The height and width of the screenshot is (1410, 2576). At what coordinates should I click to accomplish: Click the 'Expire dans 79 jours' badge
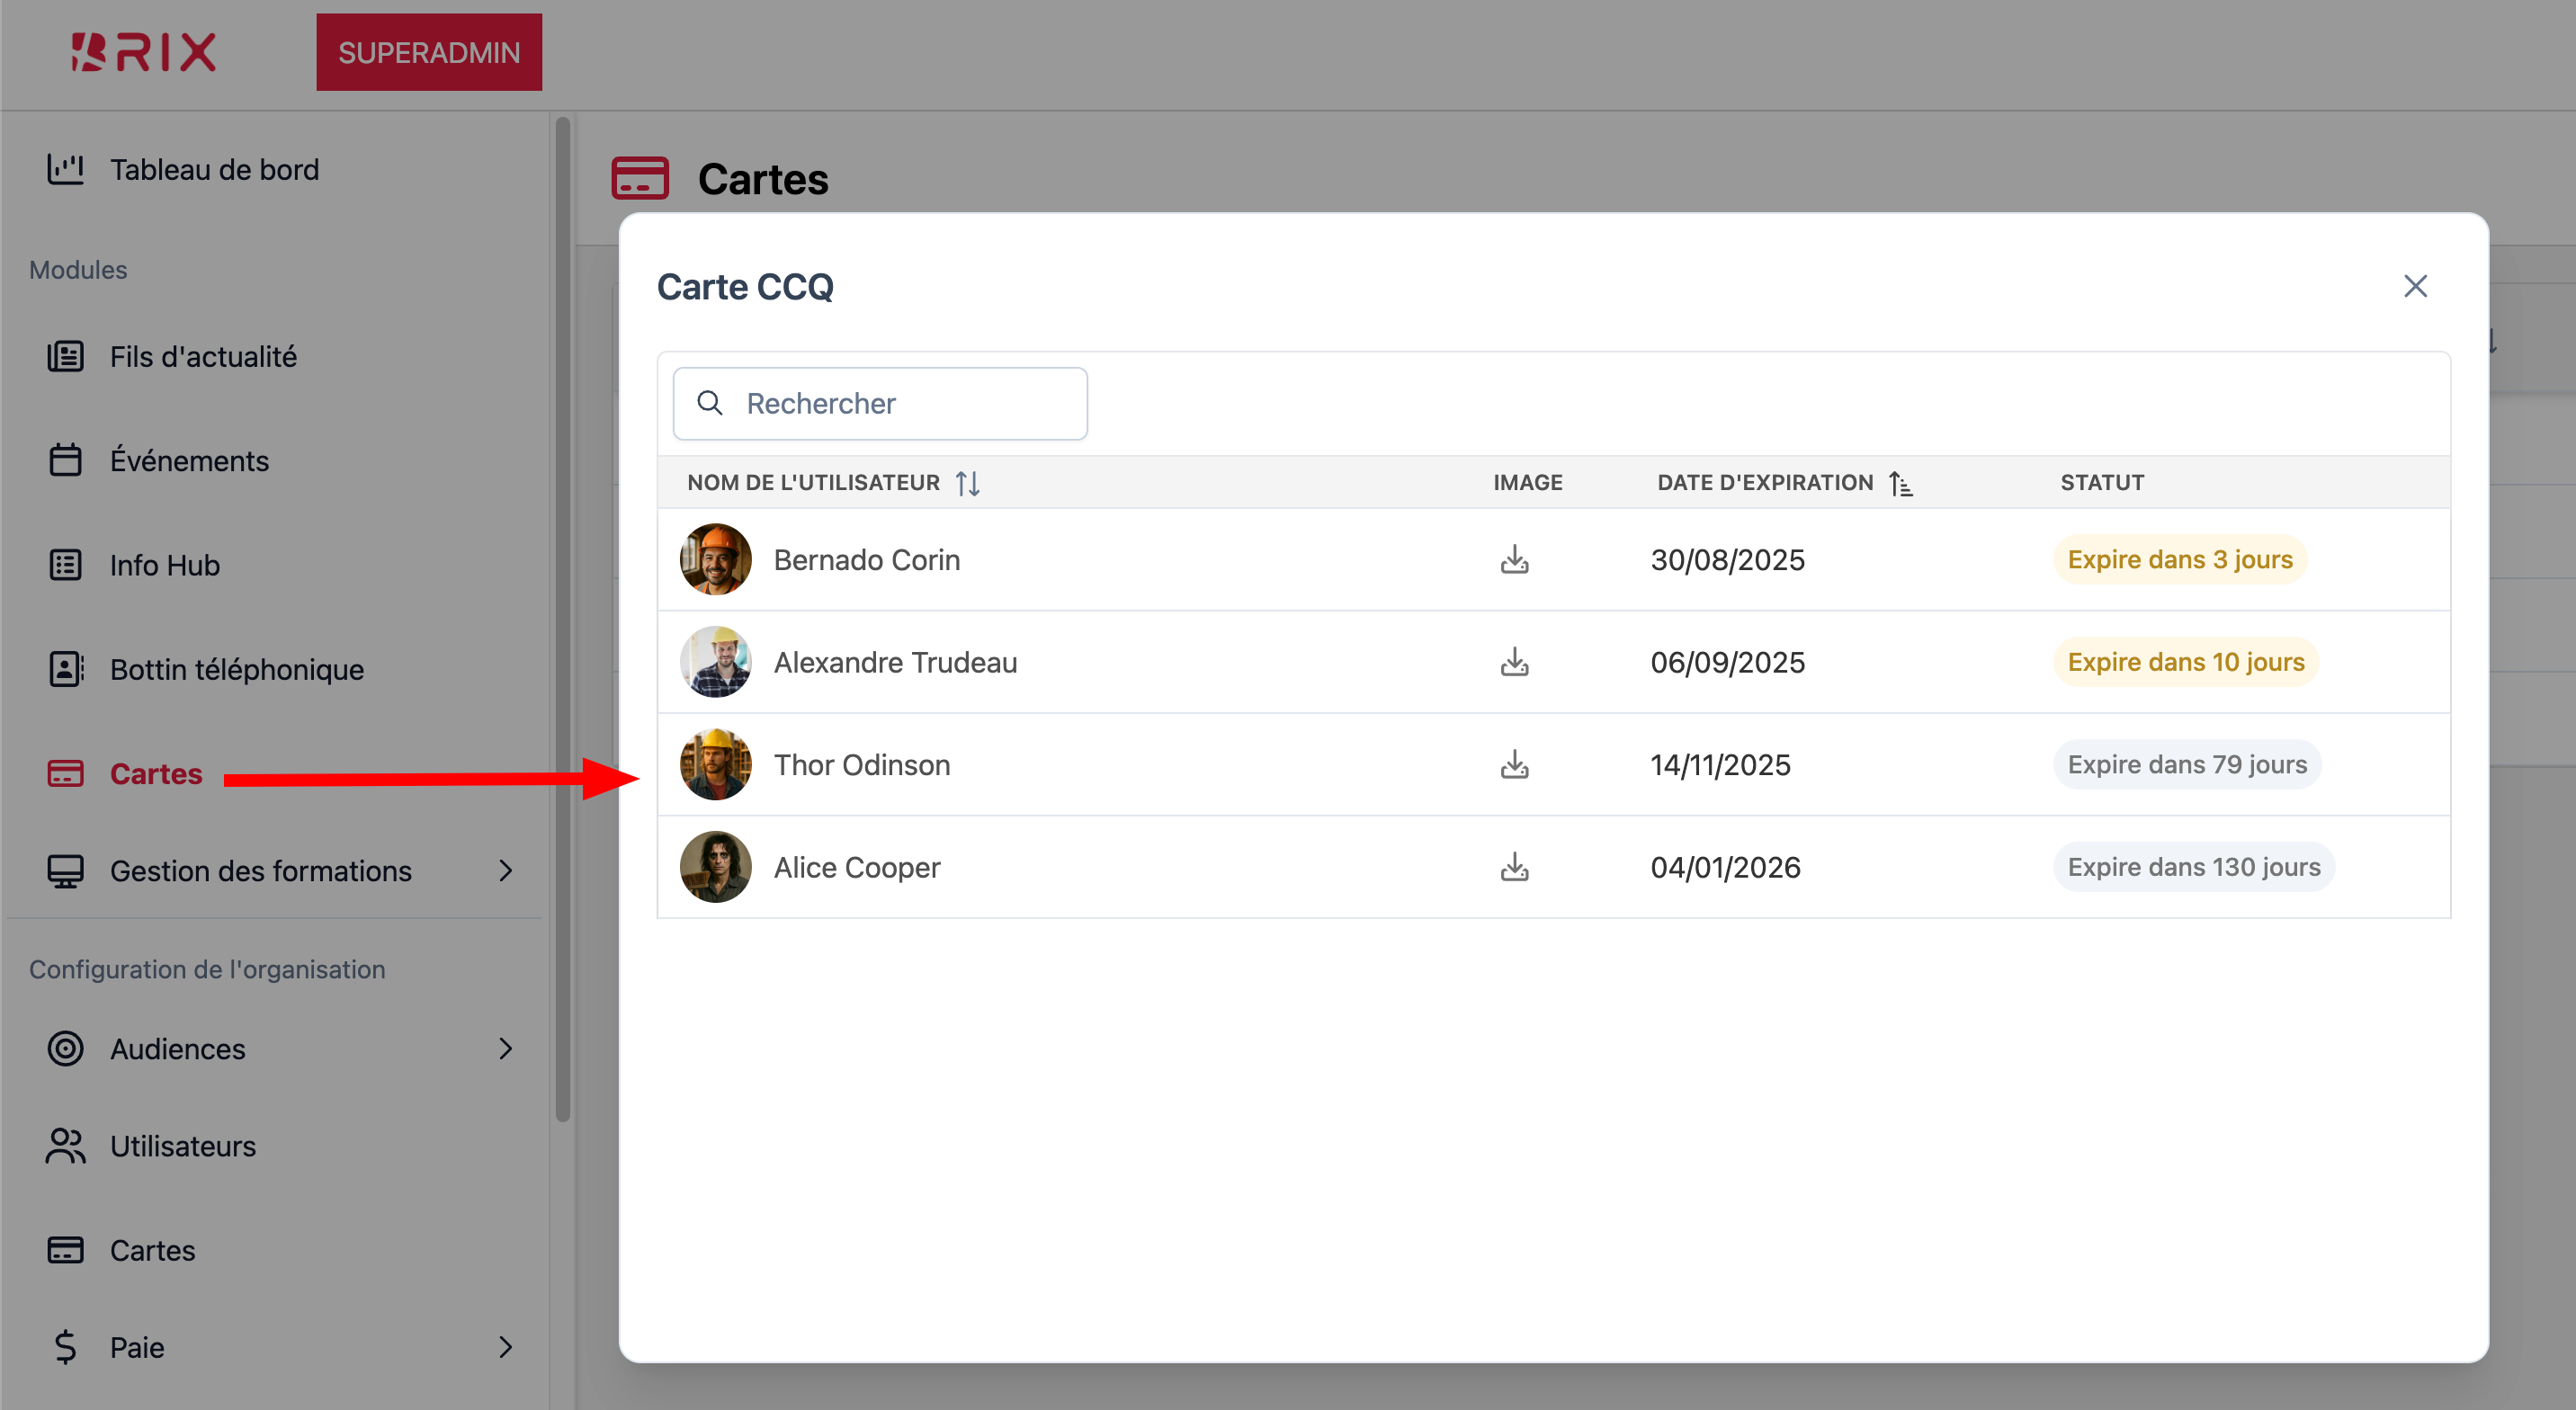[x=2187, y=765]
